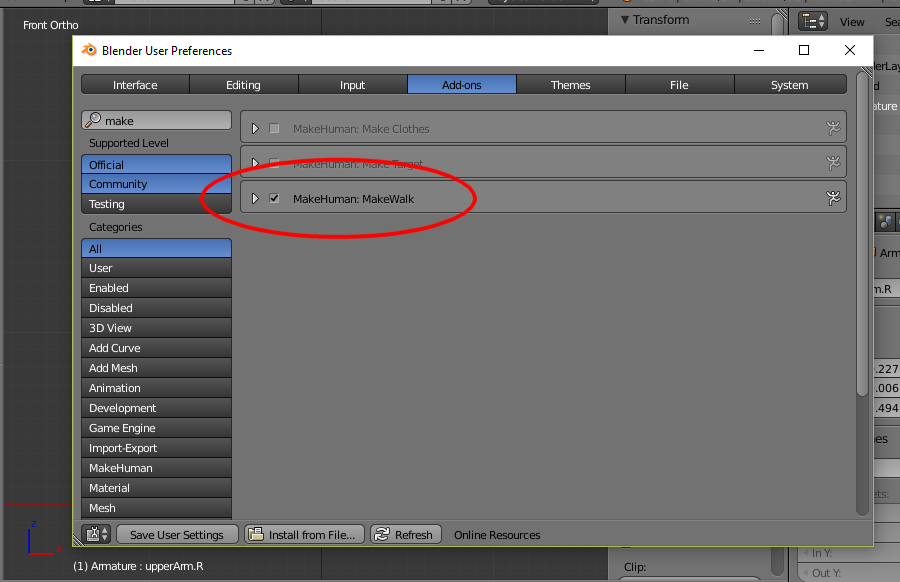The height and width of the screenshot is (582, 900).
Task: Filter by the Game Engine category
Action: (156, 428)
